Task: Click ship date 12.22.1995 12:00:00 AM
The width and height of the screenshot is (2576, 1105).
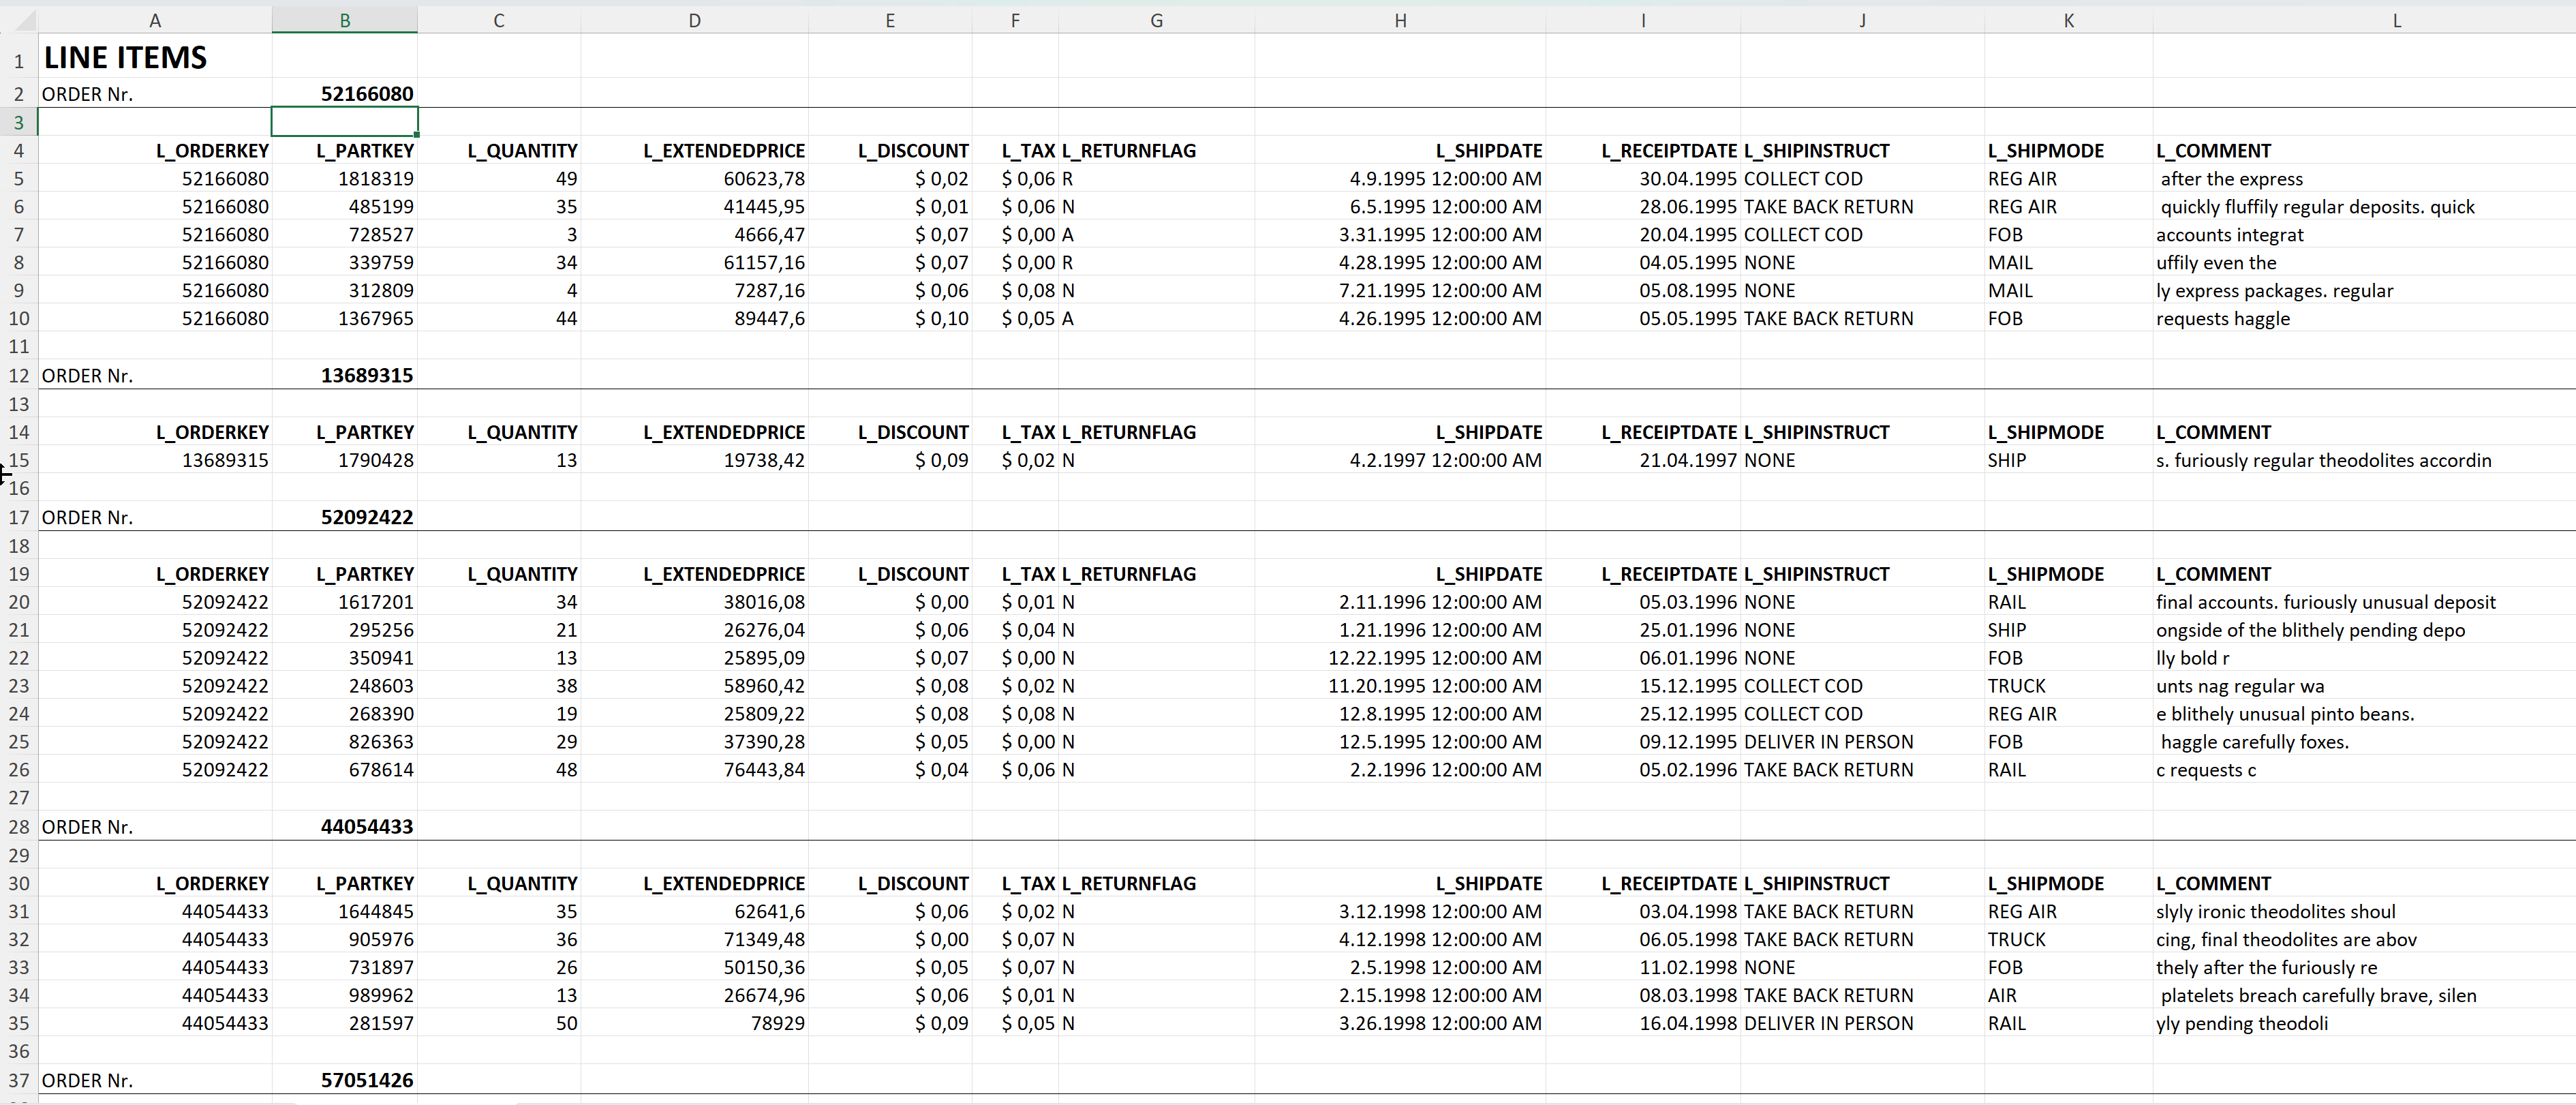Action: pos(1435,659)
